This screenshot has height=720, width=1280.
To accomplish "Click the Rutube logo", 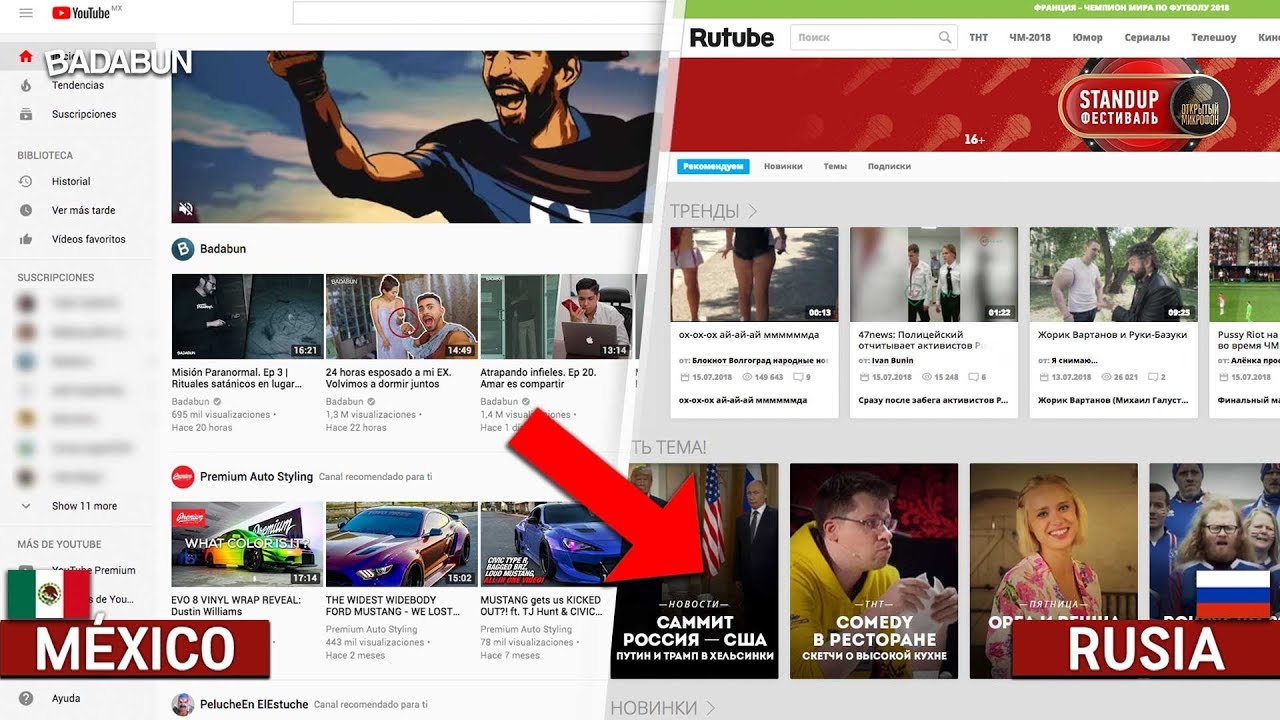I will [x=732, y=38].
